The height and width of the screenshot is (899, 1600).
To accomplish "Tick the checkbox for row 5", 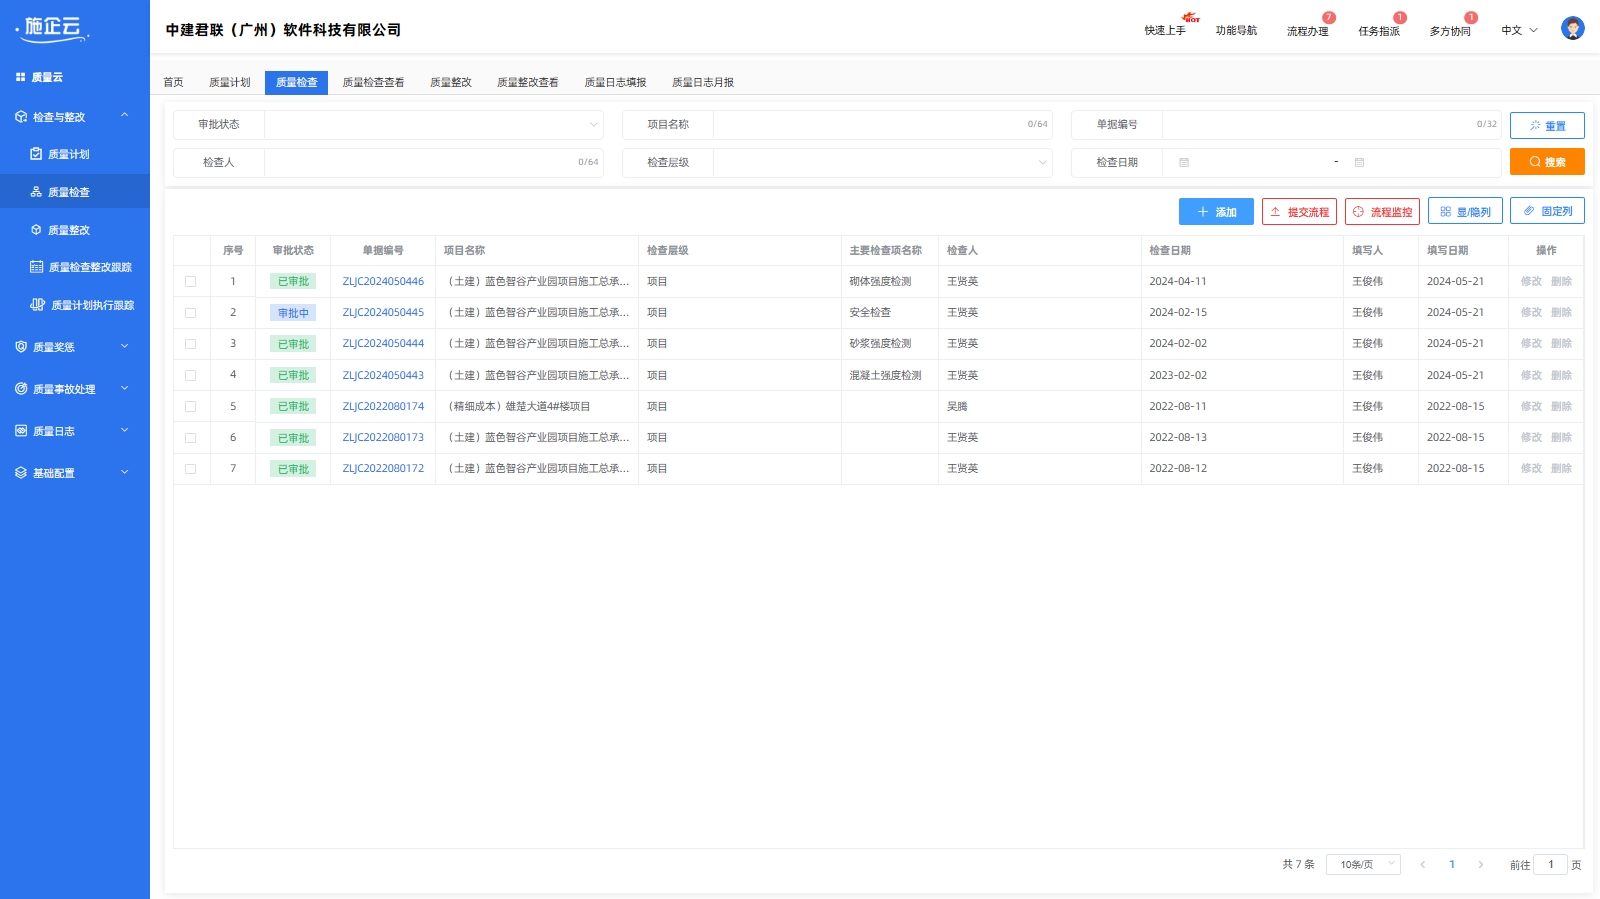I will (190, 407).
